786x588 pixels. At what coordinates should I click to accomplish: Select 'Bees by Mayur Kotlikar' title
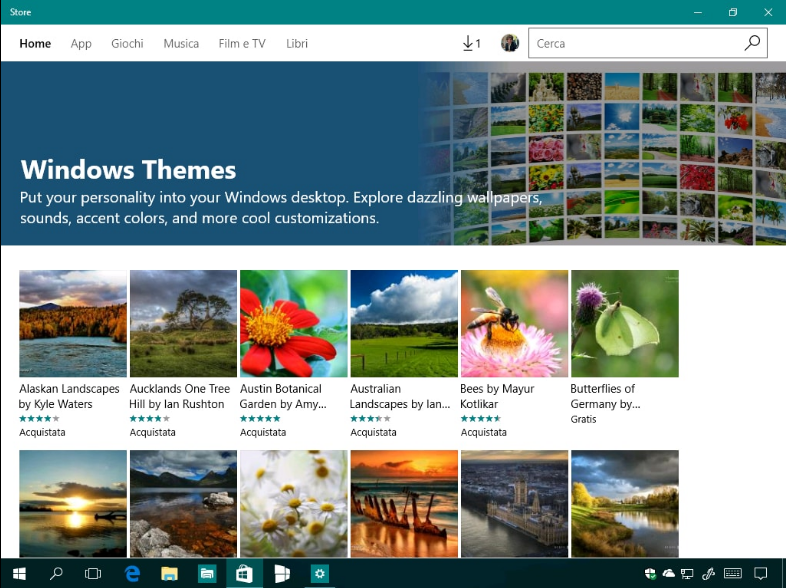click(497, 396)
